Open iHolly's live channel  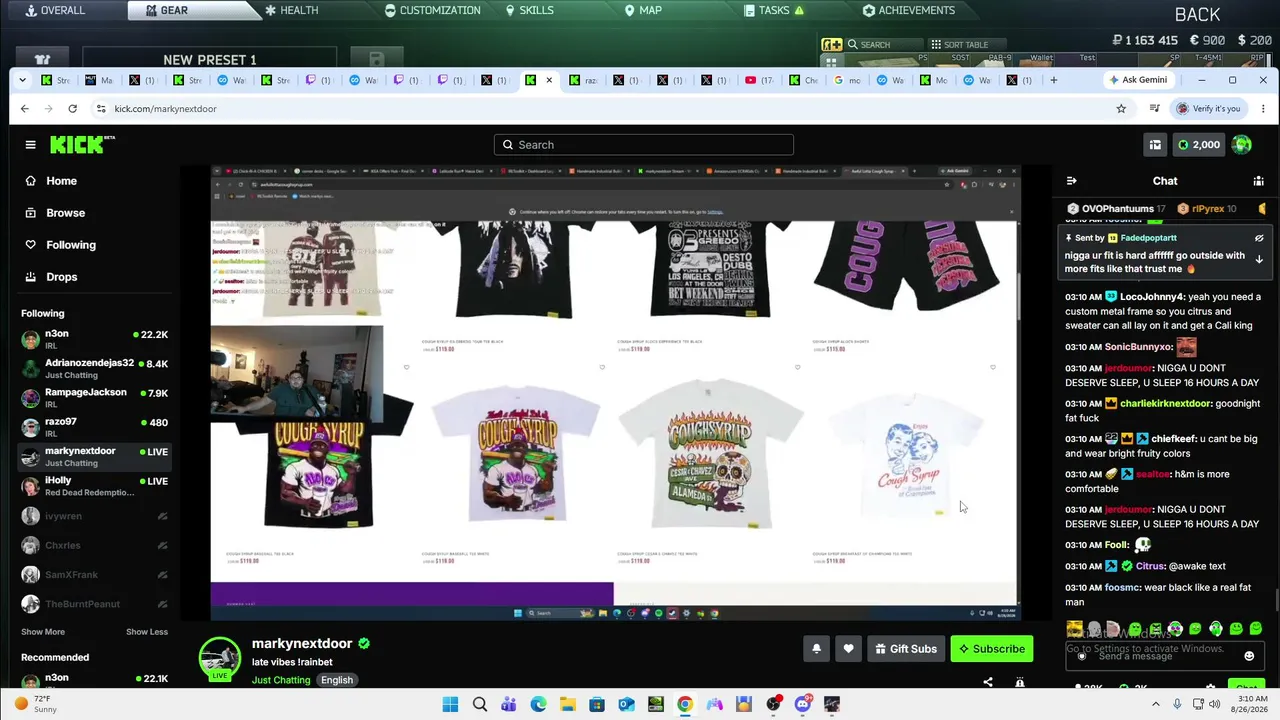pos(95,487)
